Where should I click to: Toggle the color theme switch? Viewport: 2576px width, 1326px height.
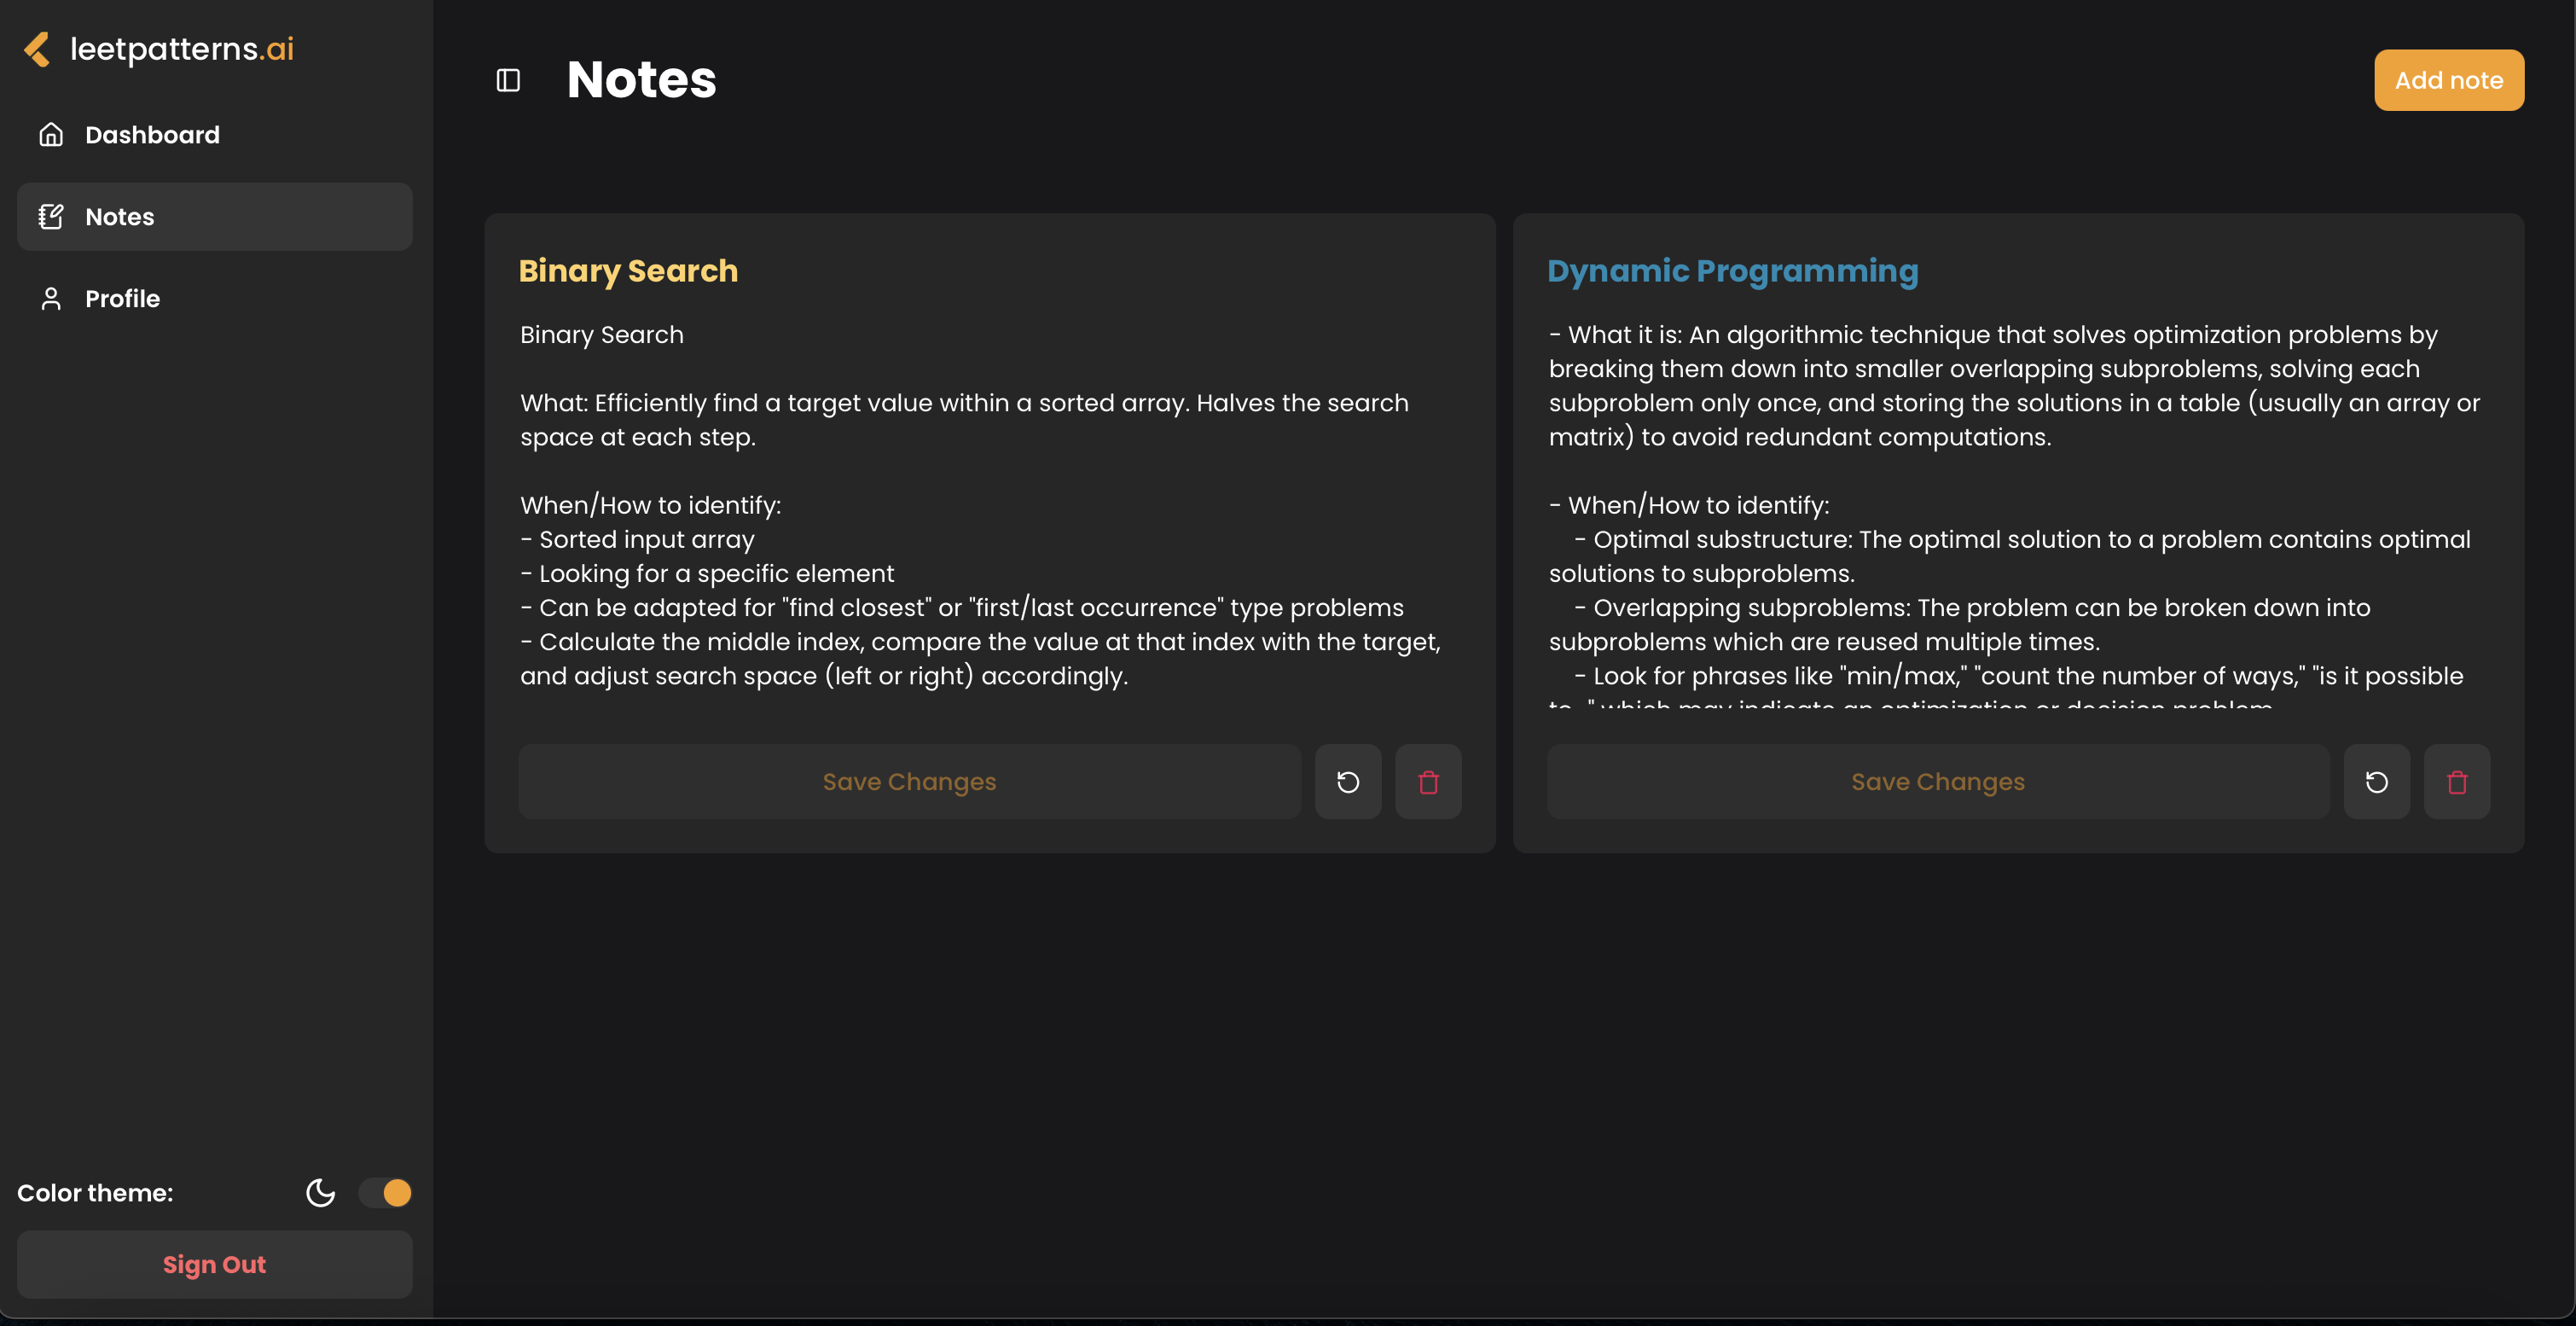[x=385, y=1193]
